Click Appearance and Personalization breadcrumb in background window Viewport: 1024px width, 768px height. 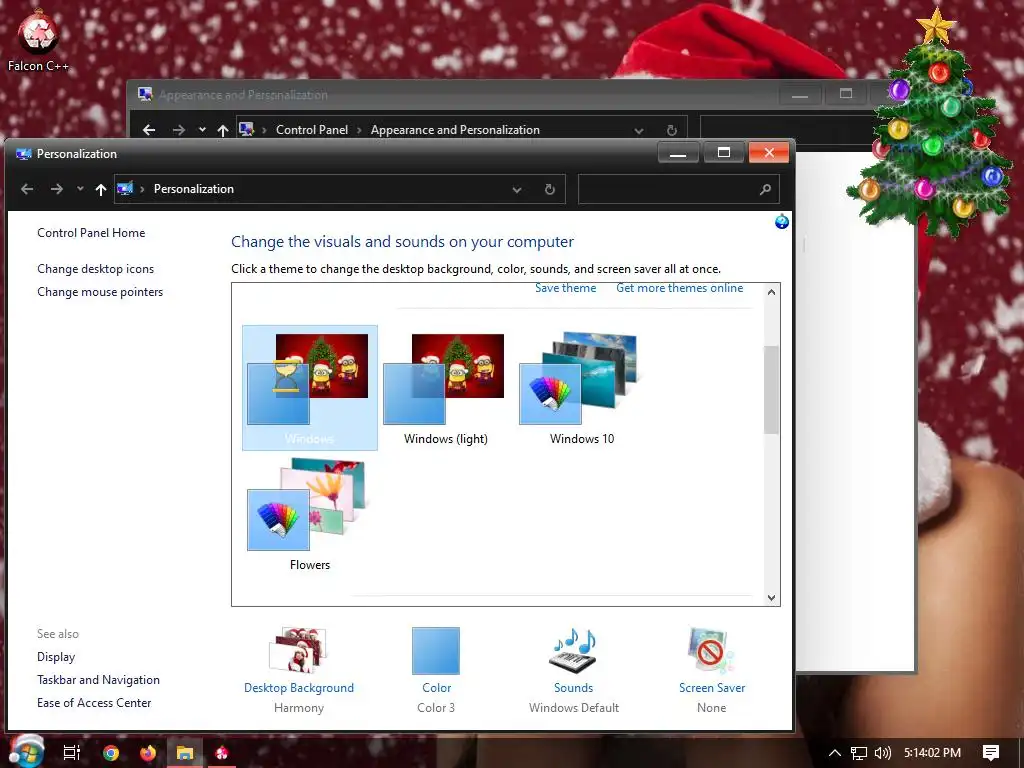(x=455, y=130)
